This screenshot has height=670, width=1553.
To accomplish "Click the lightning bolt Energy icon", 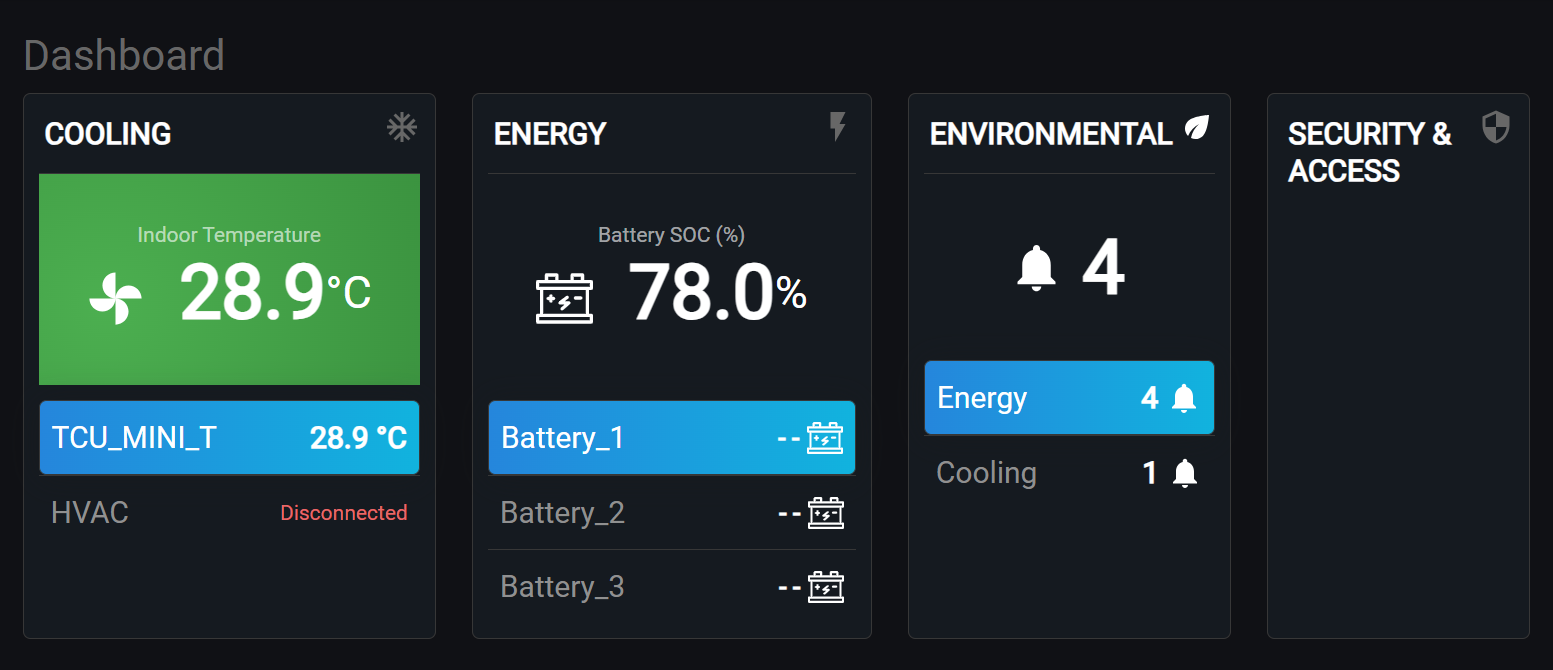I will 838,127.
